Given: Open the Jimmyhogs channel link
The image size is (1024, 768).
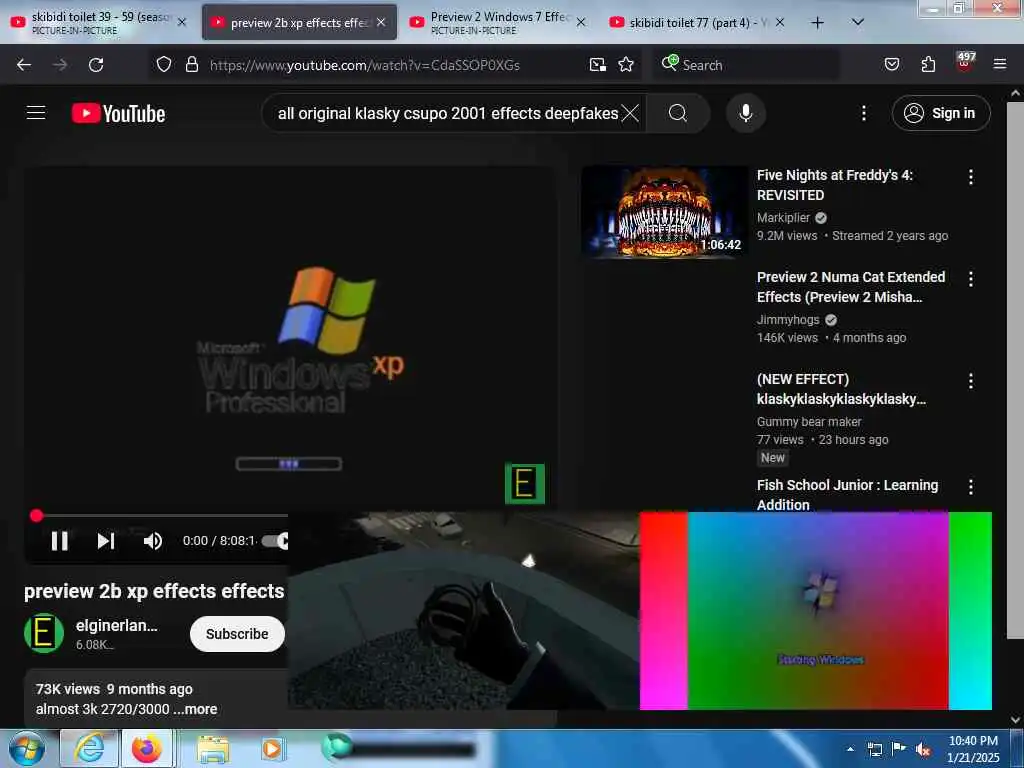Looking at the screenshot, I should [x=788, y=319].
